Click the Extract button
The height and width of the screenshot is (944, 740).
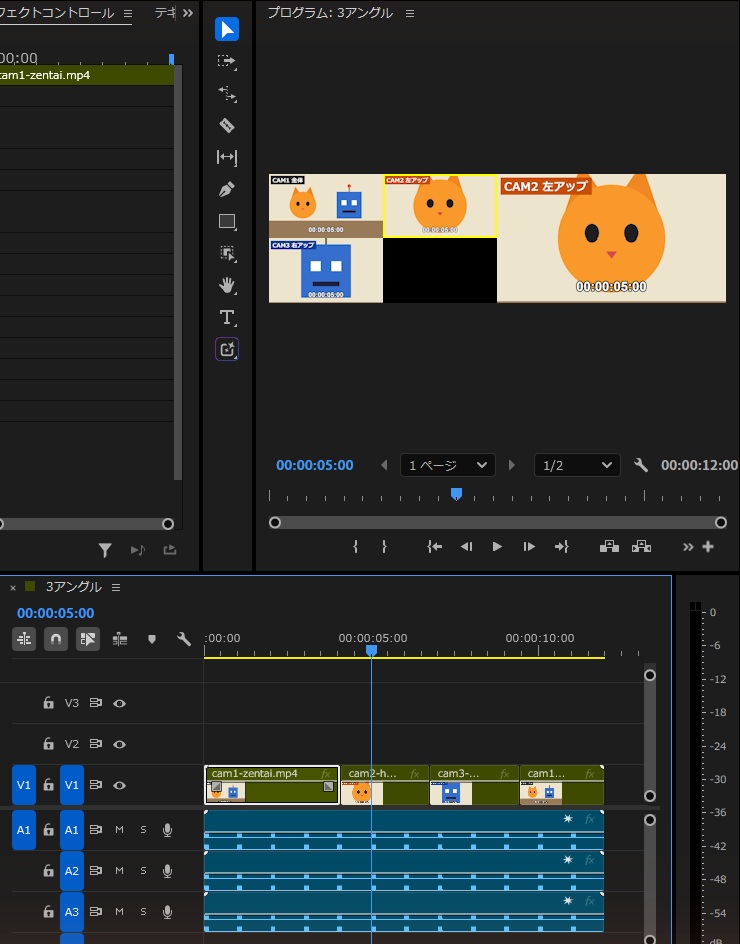pos(641,546)
